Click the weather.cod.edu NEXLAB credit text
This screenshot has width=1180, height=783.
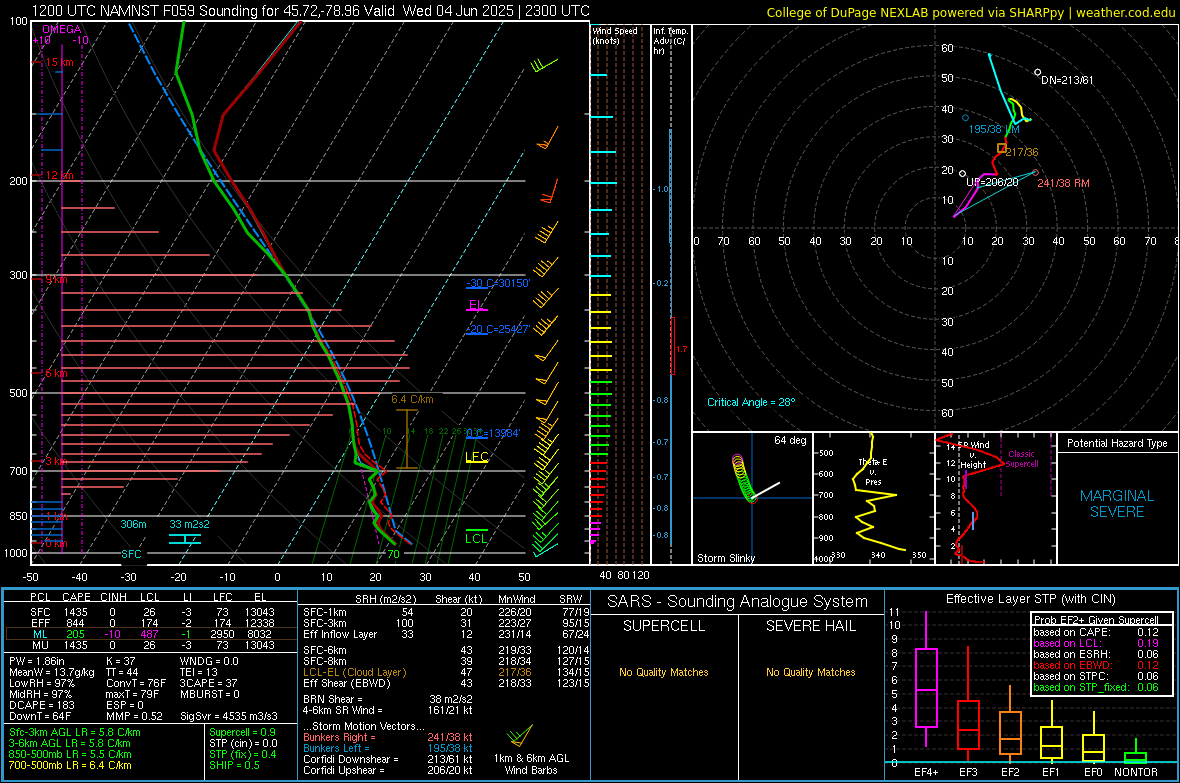click(970, 12)
